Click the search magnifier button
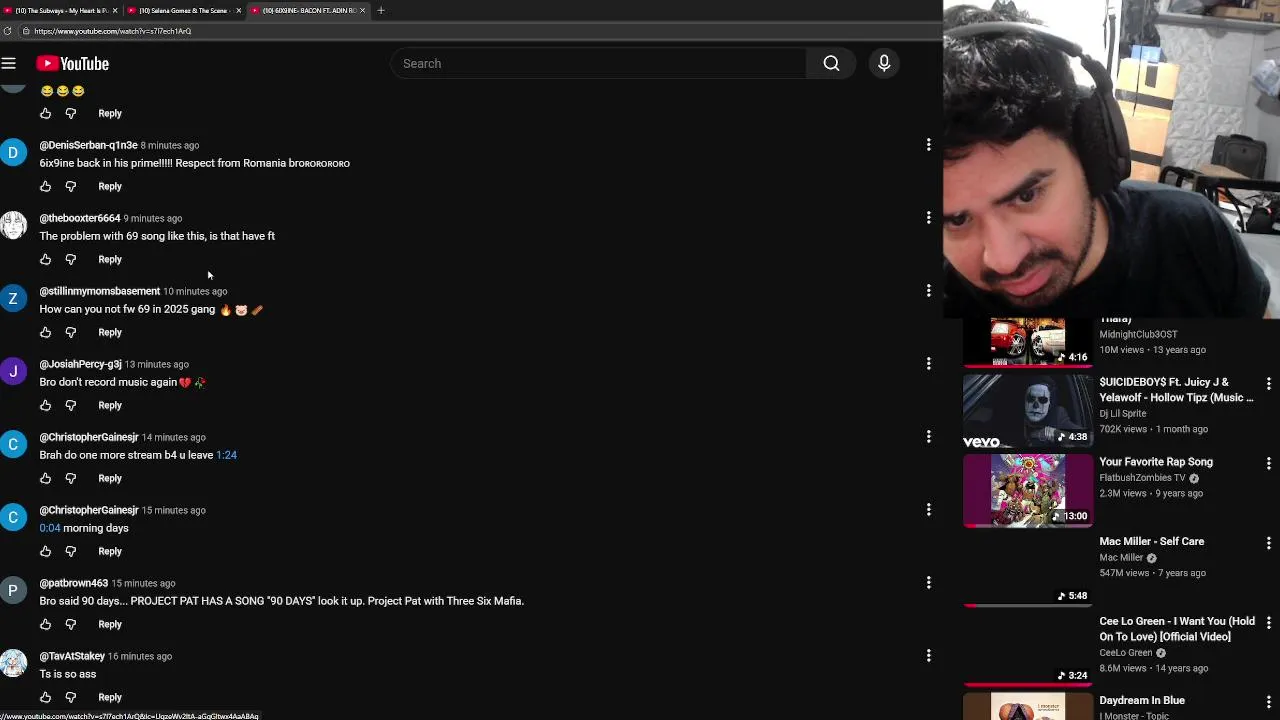 (831, 63)
